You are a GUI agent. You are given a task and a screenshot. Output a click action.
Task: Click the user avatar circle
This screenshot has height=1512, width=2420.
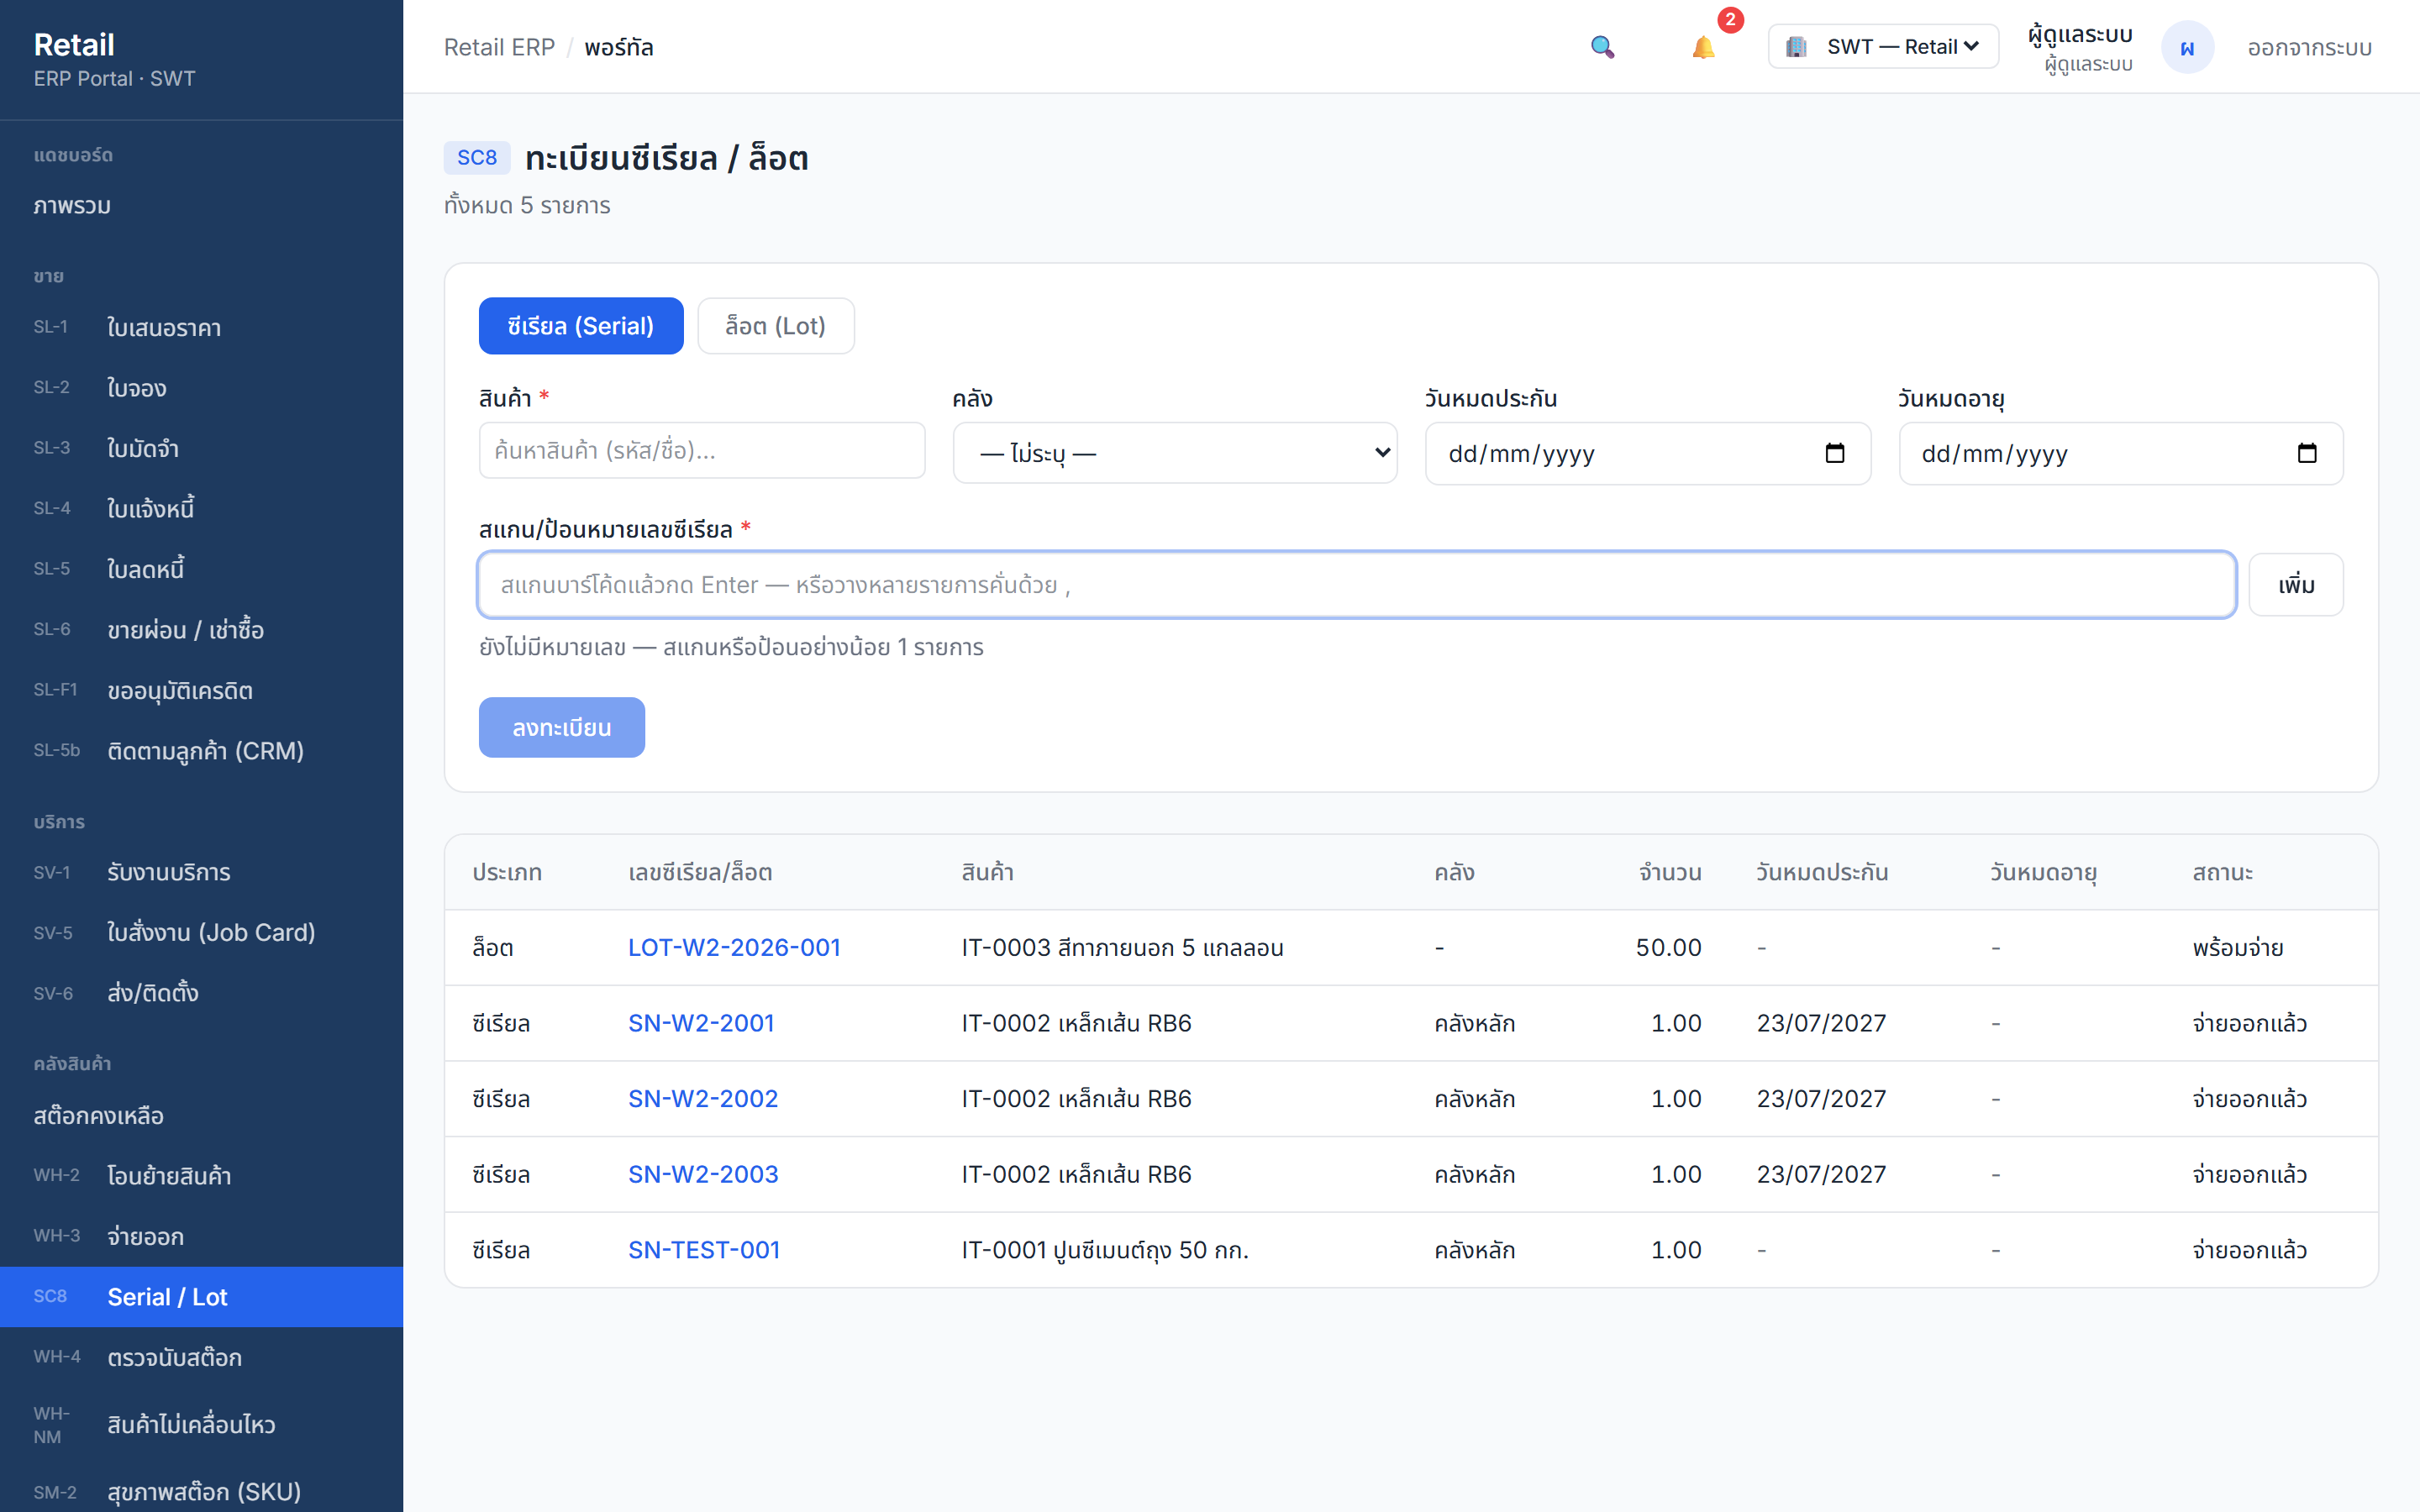coord(2187,47)
